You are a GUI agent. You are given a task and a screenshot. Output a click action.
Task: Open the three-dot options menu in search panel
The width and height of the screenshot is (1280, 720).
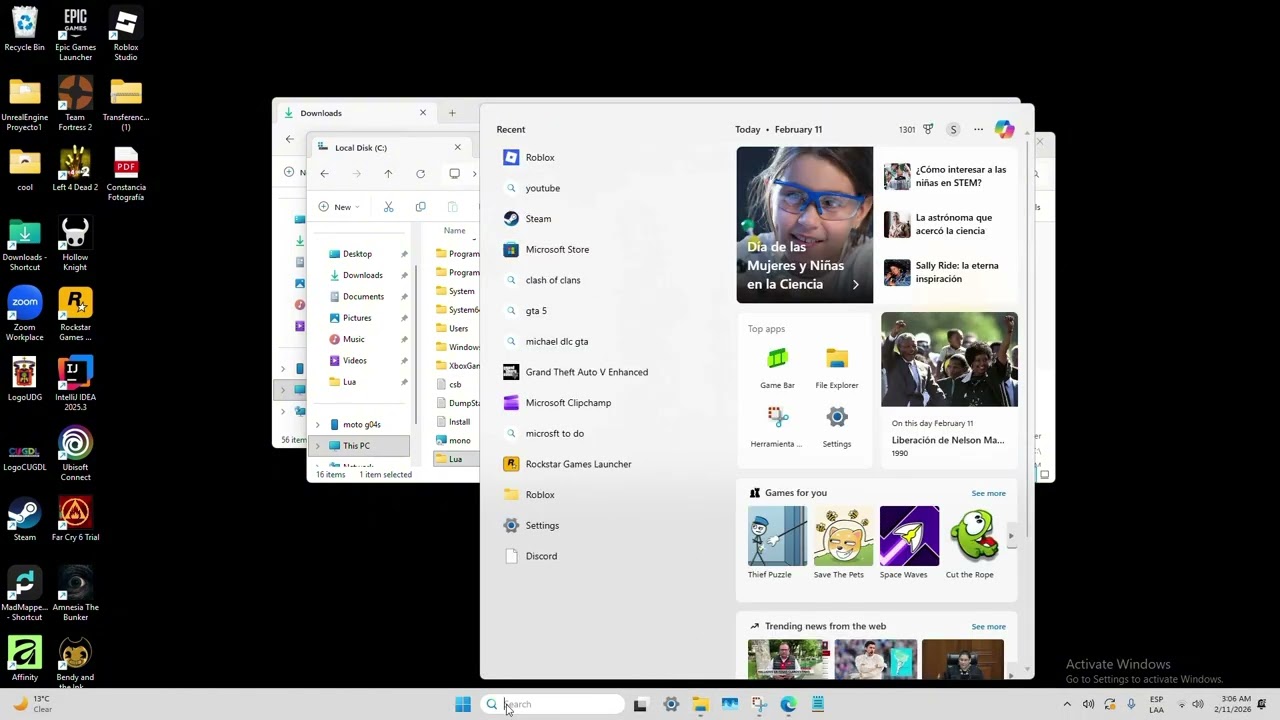978,129
